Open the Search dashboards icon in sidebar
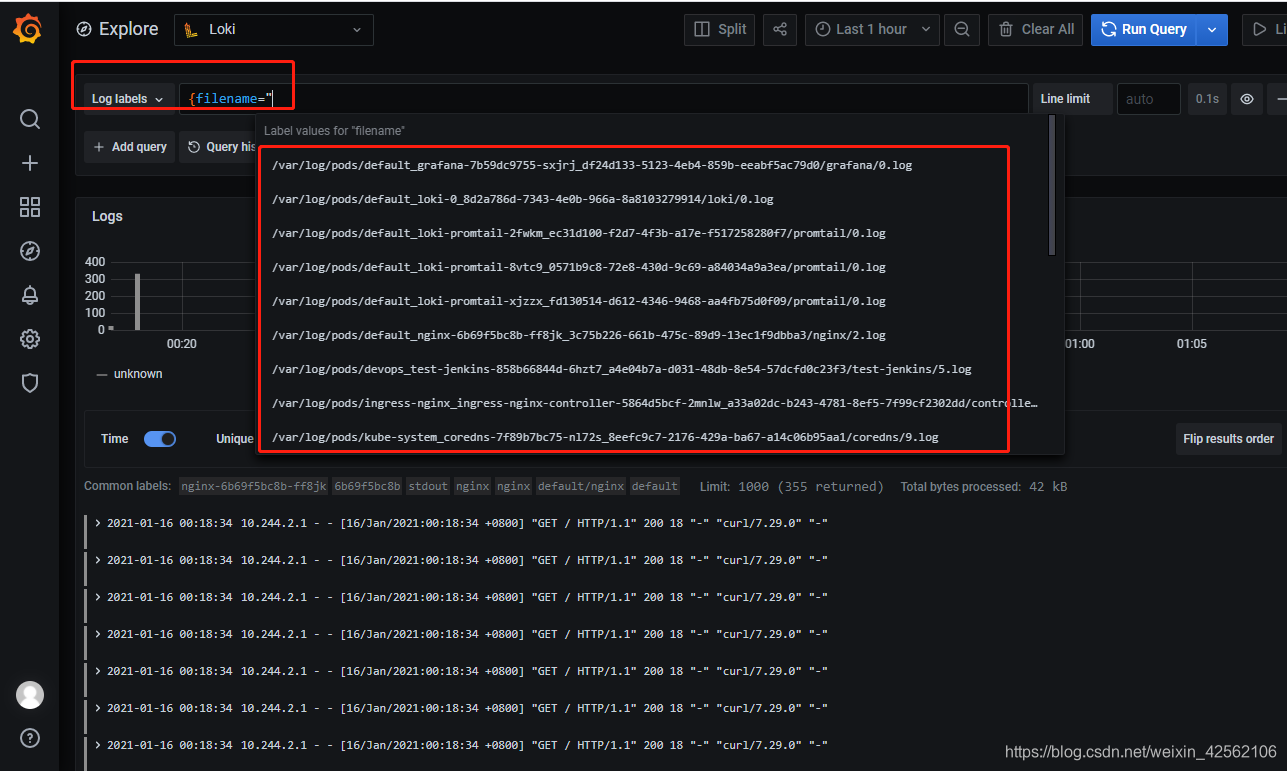Screen dimensions: 1287x771 [30, 120]
